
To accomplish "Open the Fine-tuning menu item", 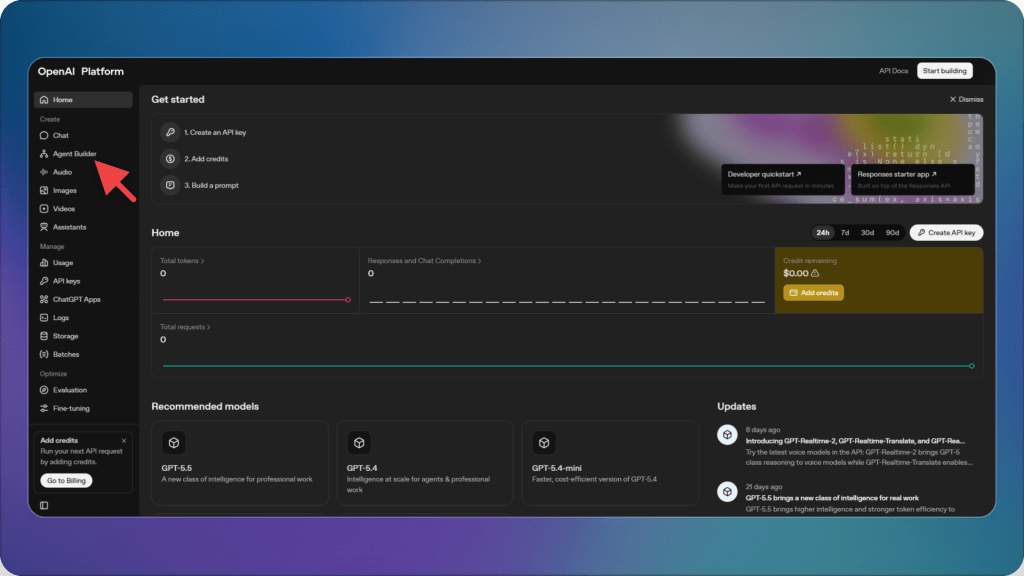I will tap(83, 408).
